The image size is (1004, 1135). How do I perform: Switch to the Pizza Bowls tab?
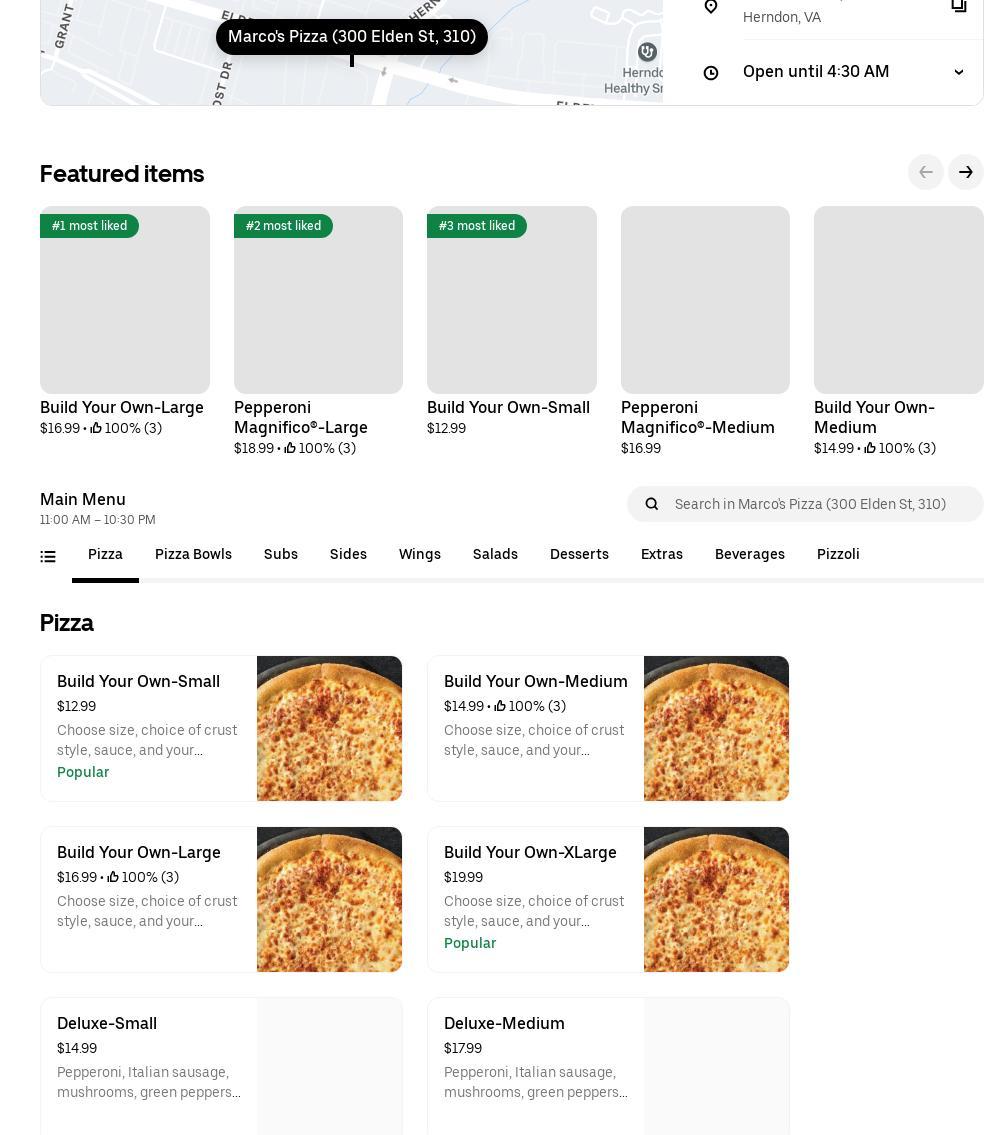193,555
